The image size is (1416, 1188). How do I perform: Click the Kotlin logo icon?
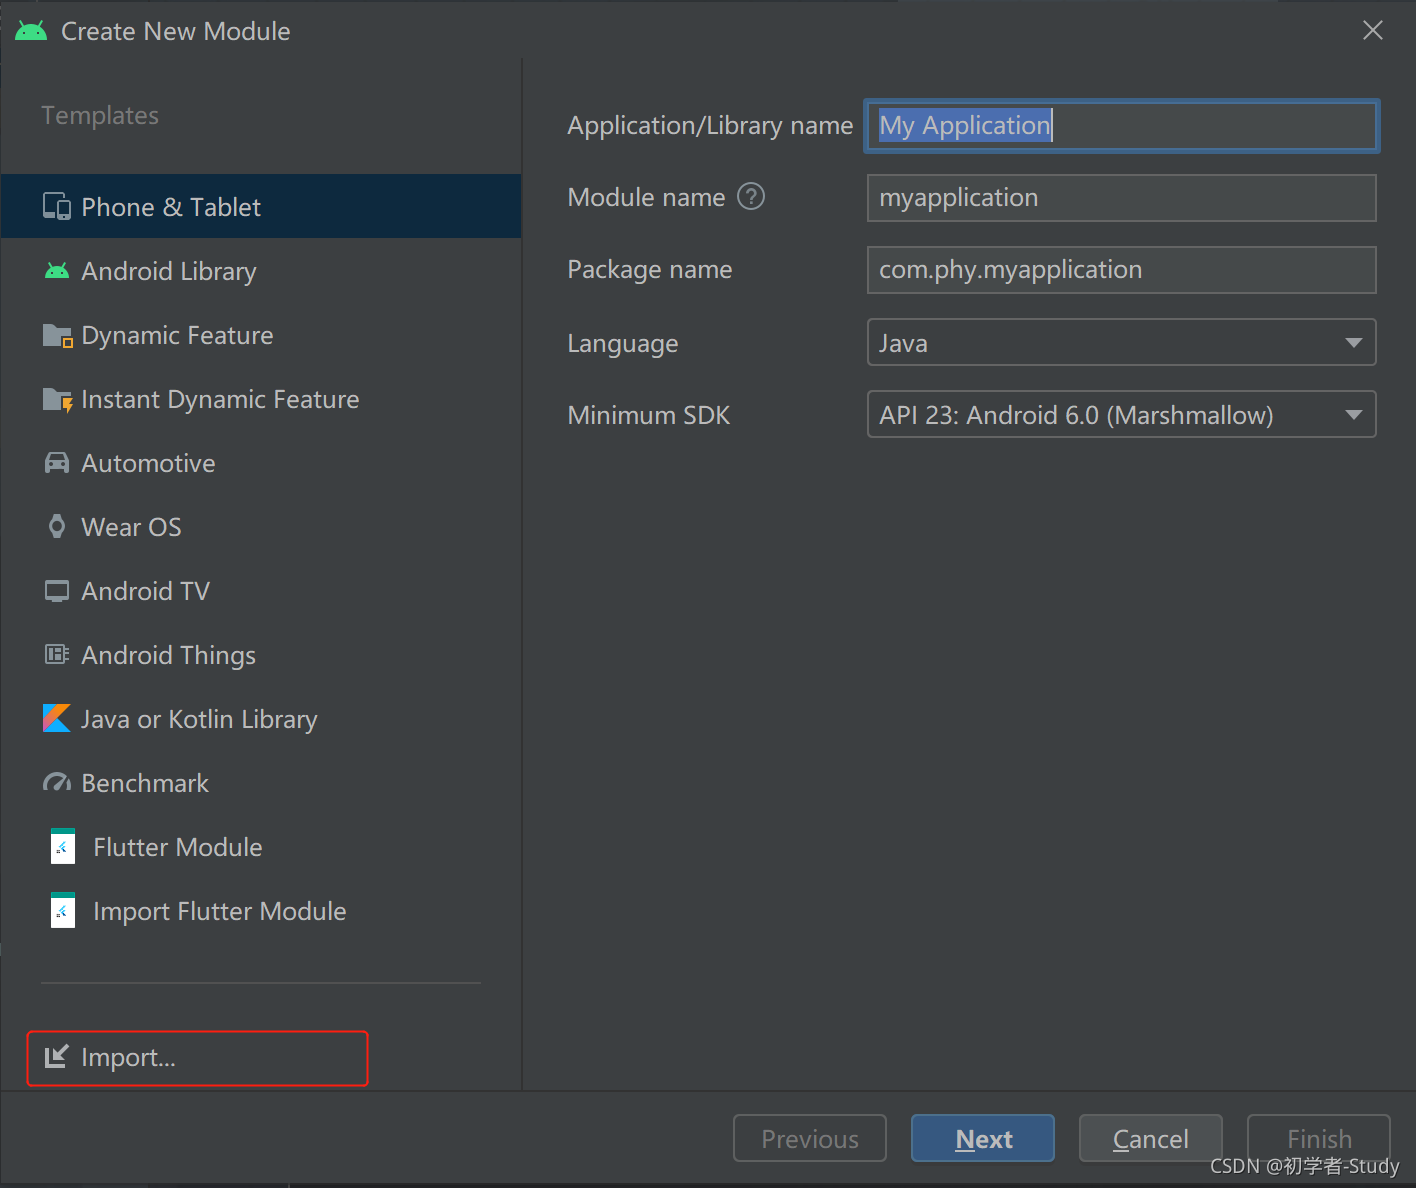point(57,718)
